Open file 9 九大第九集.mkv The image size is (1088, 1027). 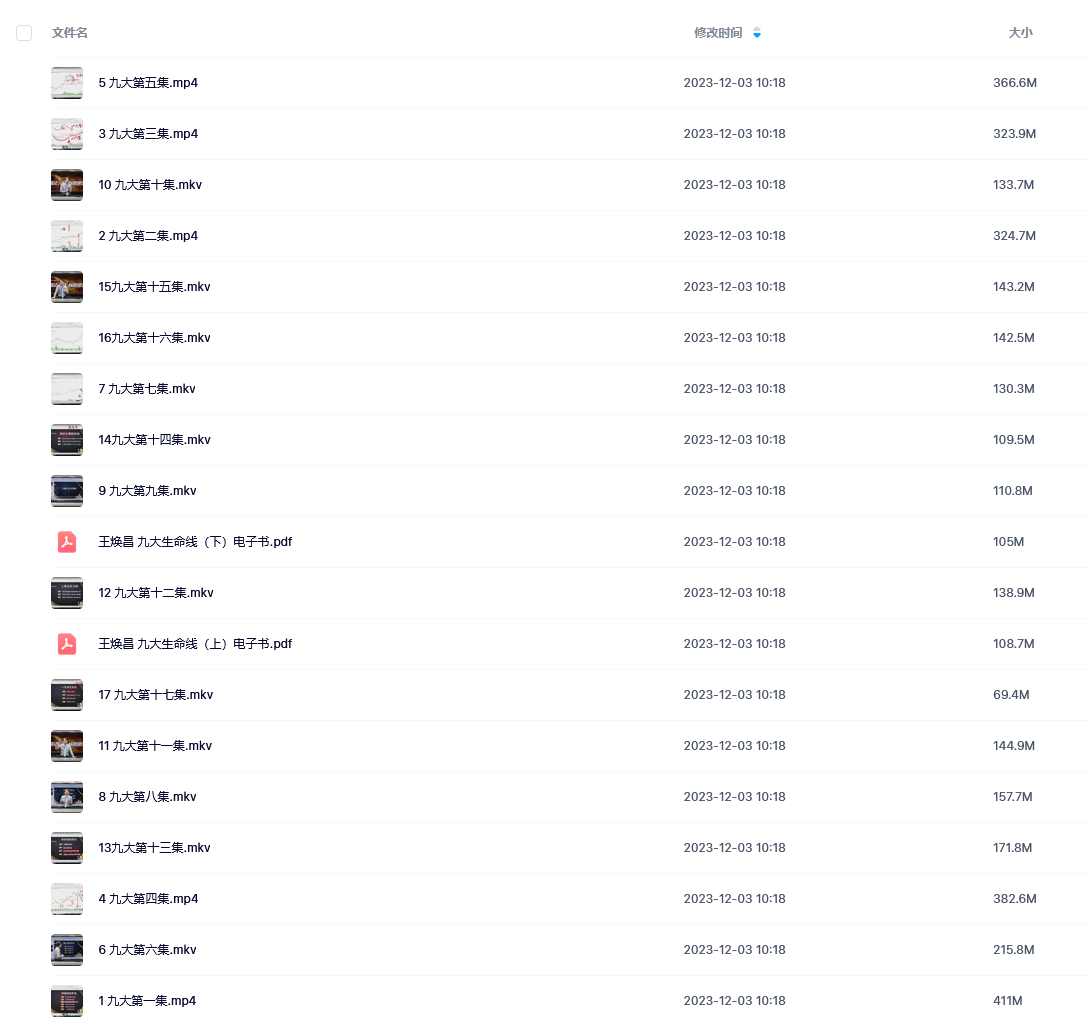tap(147, 491)
